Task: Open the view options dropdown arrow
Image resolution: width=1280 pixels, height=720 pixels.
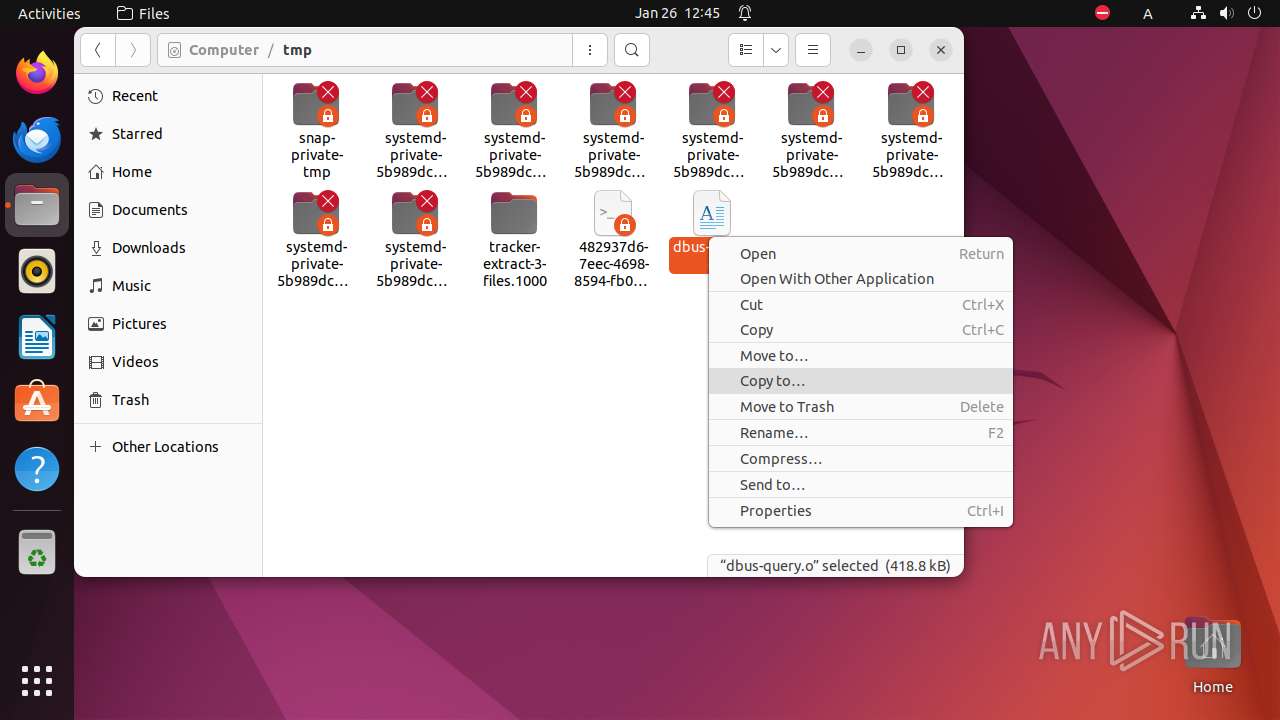Action: [776, 50]
